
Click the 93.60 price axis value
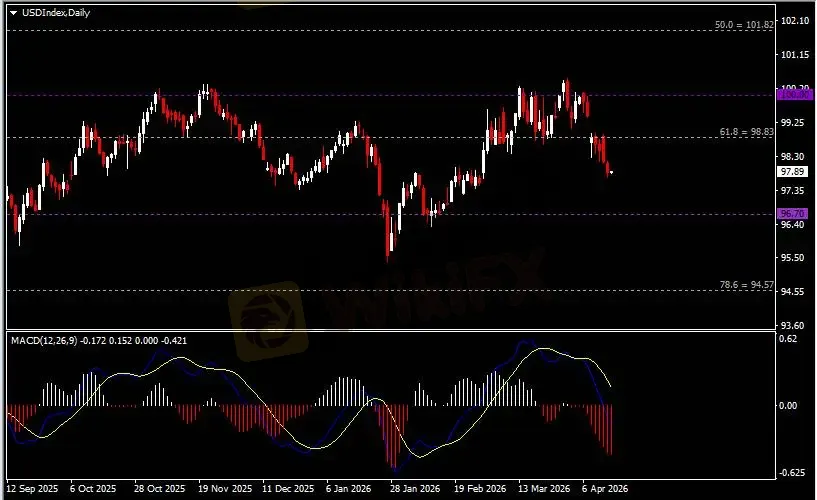point(793,325)
